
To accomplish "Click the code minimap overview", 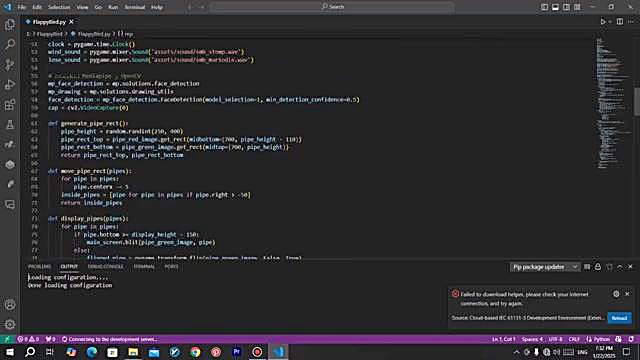I will [x=612, y=102].
